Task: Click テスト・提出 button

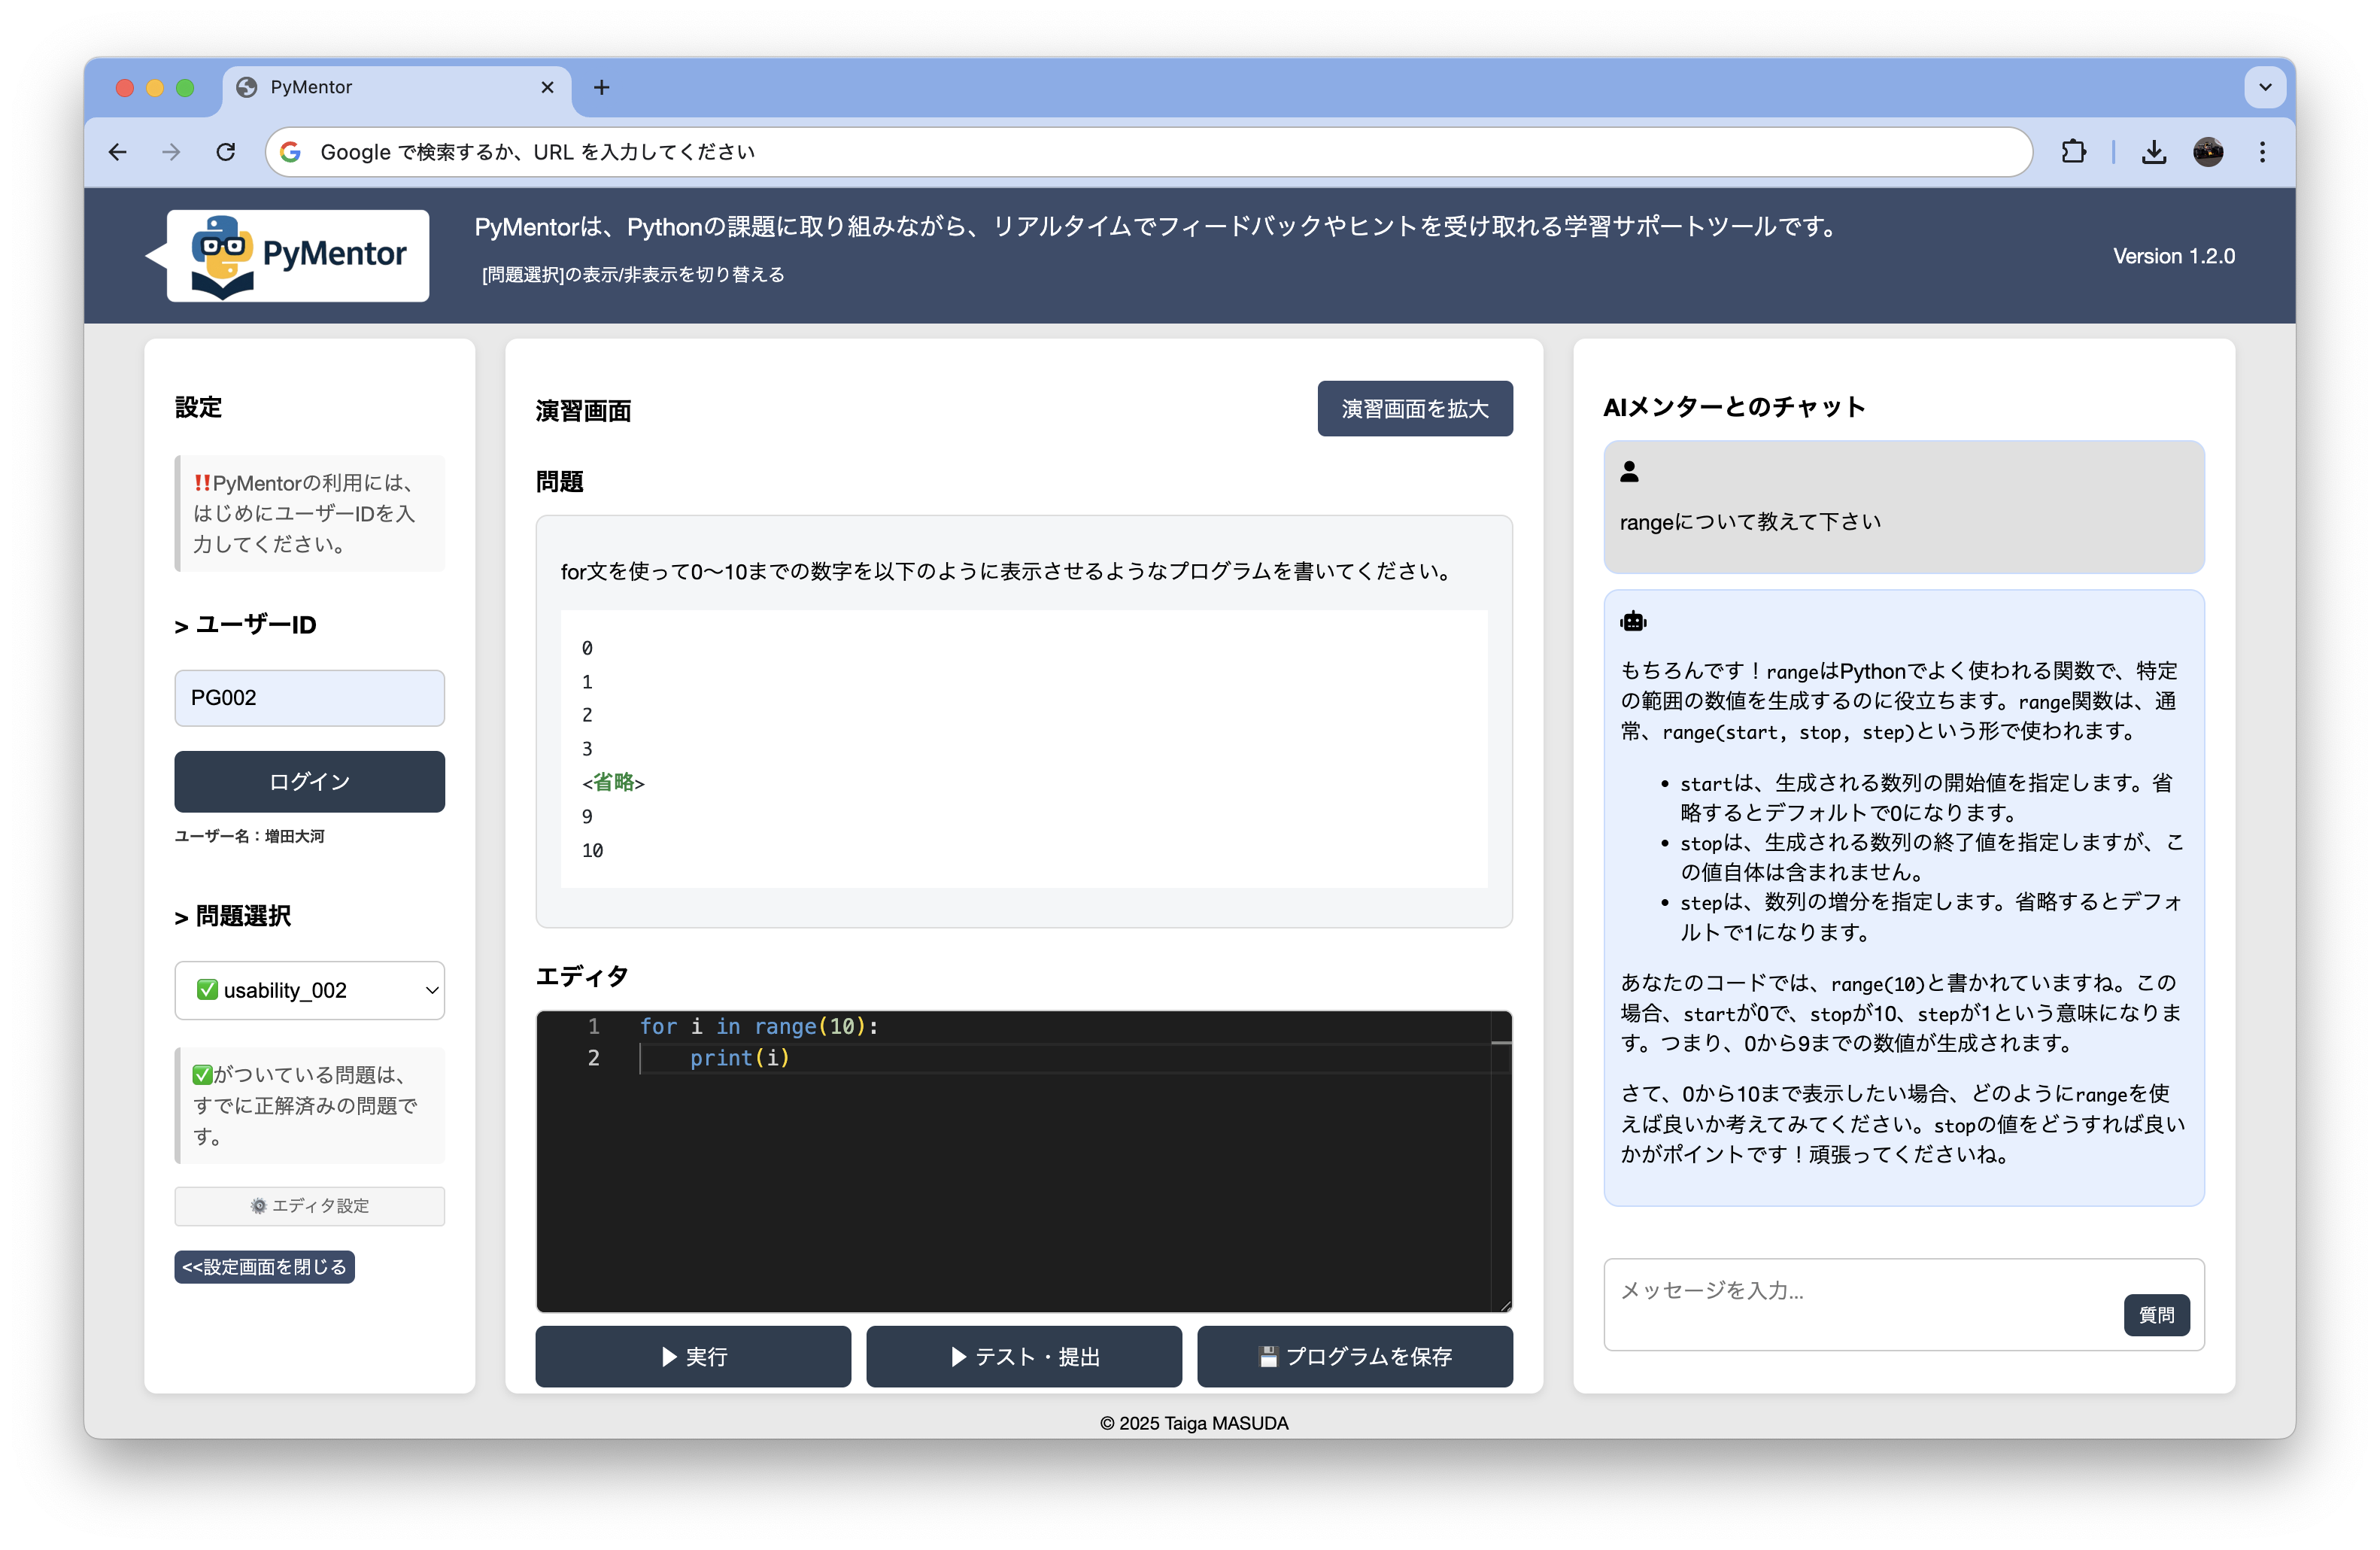Action: [1024, 1357]
